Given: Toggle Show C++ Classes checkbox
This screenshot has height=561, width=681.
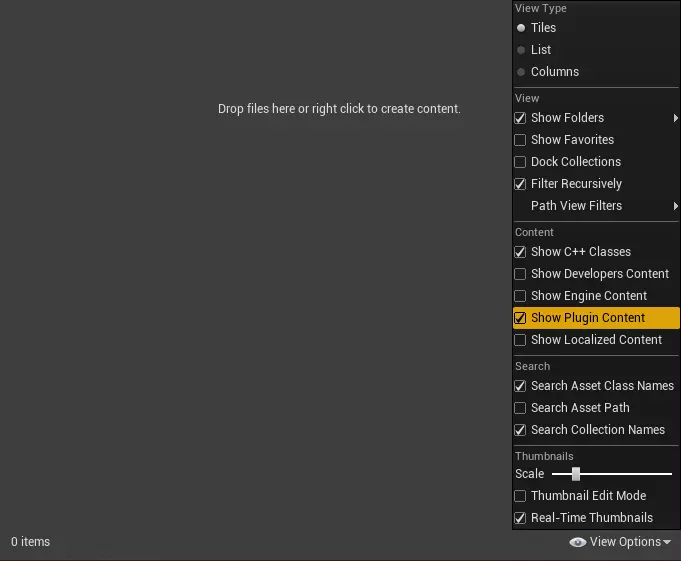Looking at the screenshot, I should (520, 252).
